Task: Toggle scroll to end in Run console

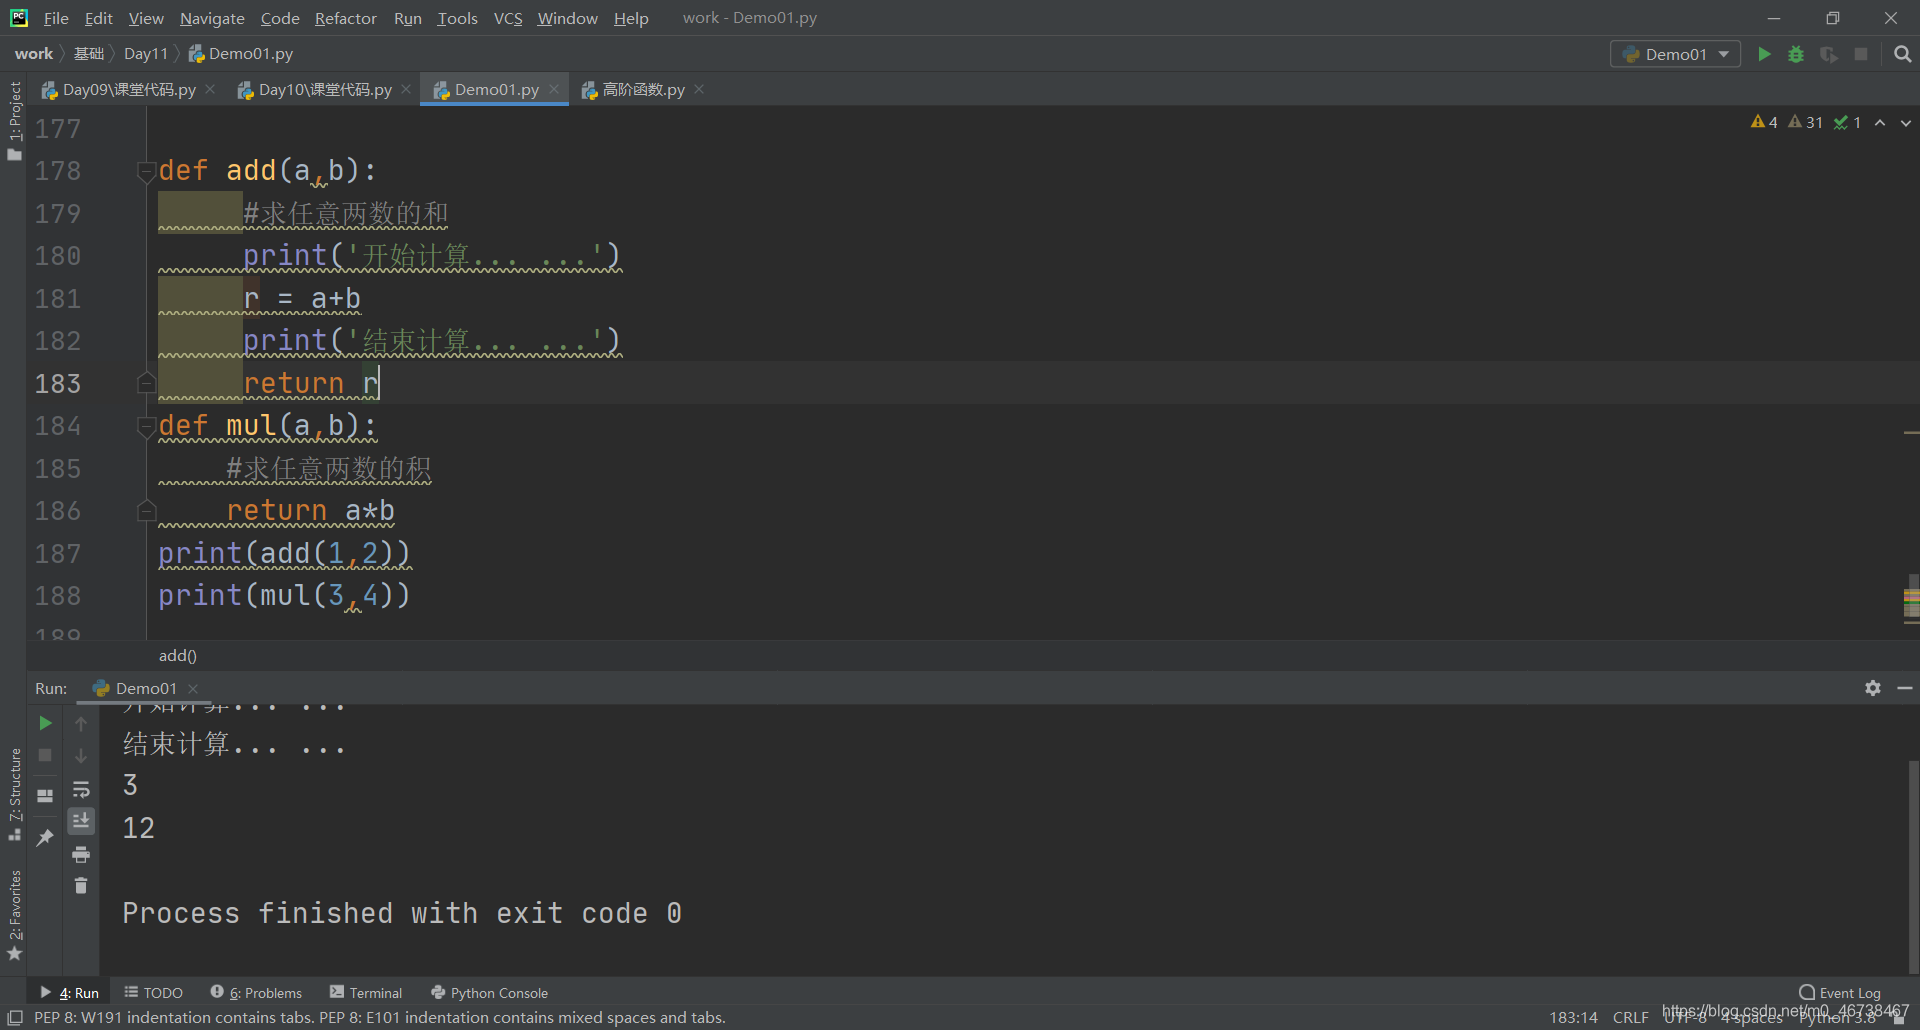Action: pos(81,821)
